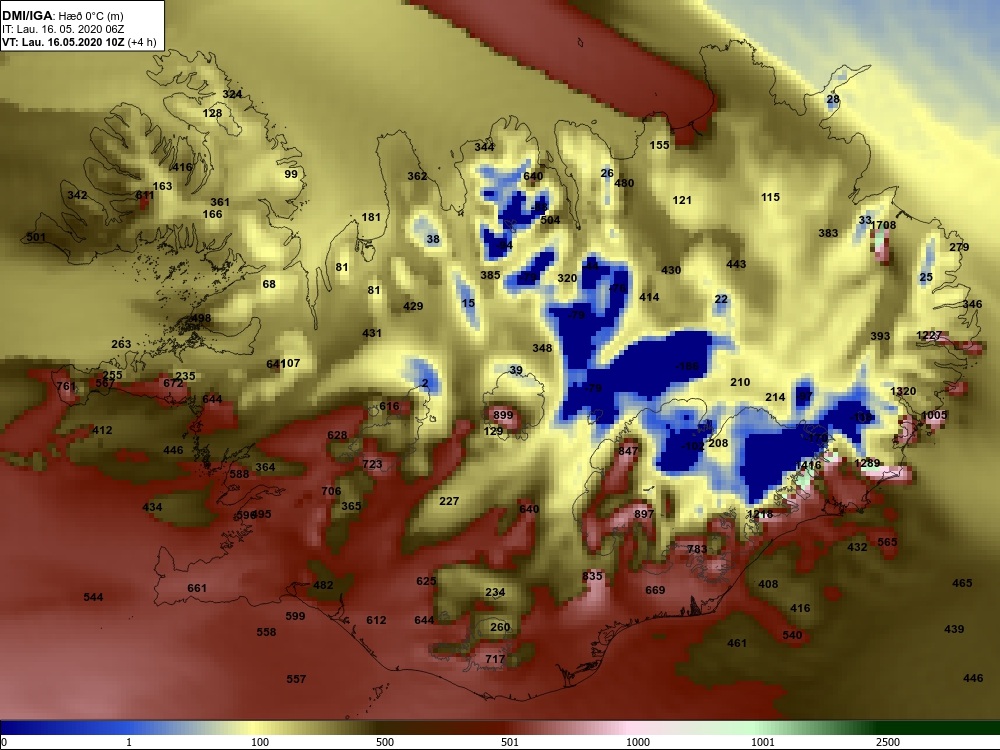The width and height of the screenshot is (1000, 750).
Task: Click the '1000' label on the legend
Action: tap(638, 742)
